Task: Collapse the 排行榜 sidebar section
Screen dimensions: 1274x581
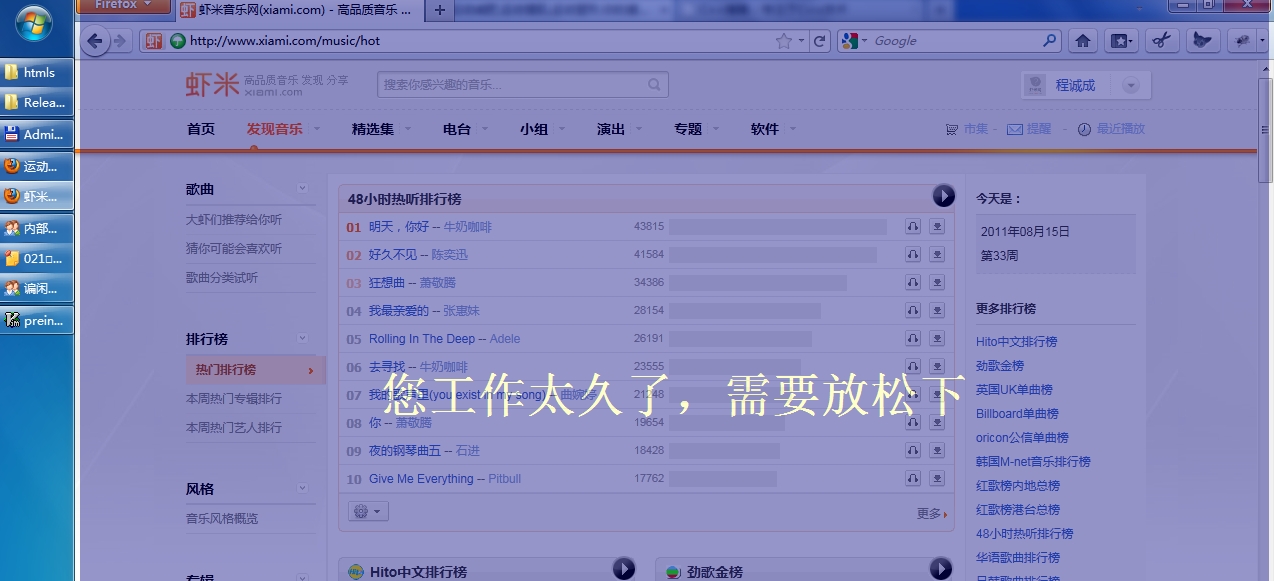Action: pyautogui.click(x=302, y=339)
